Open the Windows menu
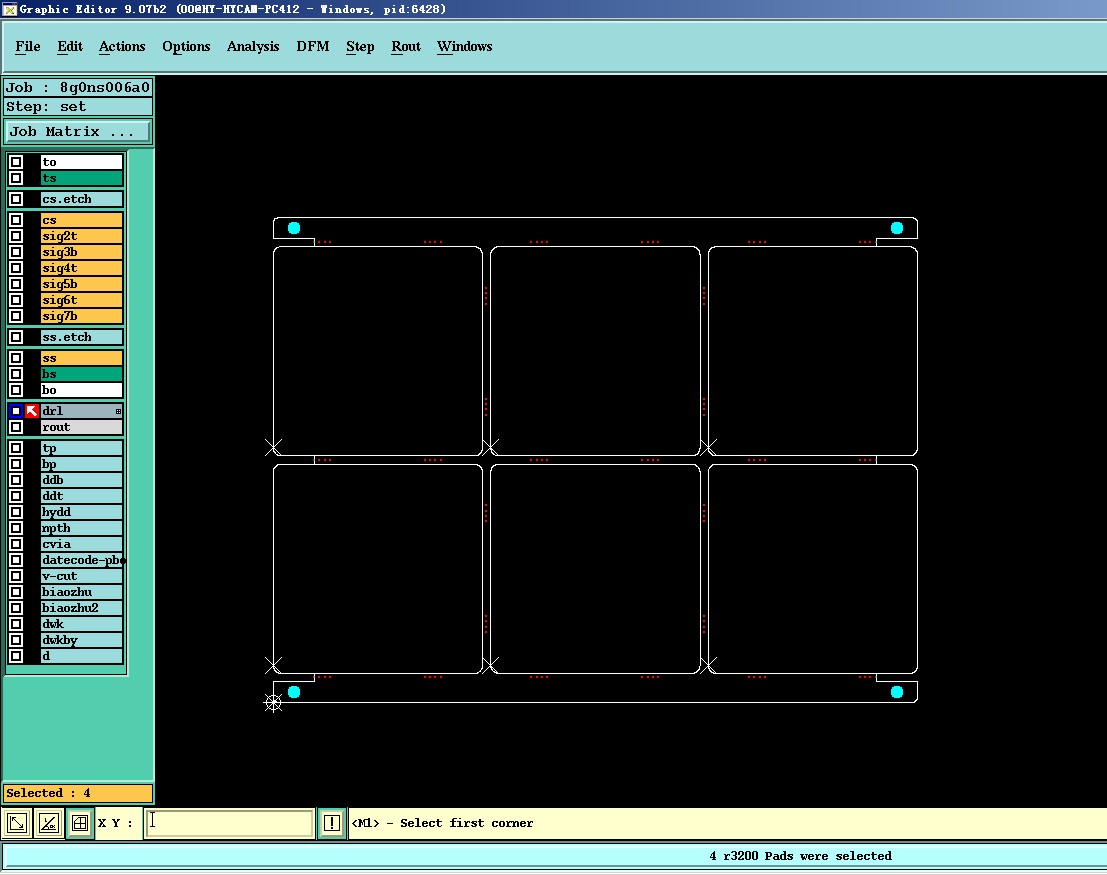Viewport: 1107px width, 875px height. (x=465, y=47)
